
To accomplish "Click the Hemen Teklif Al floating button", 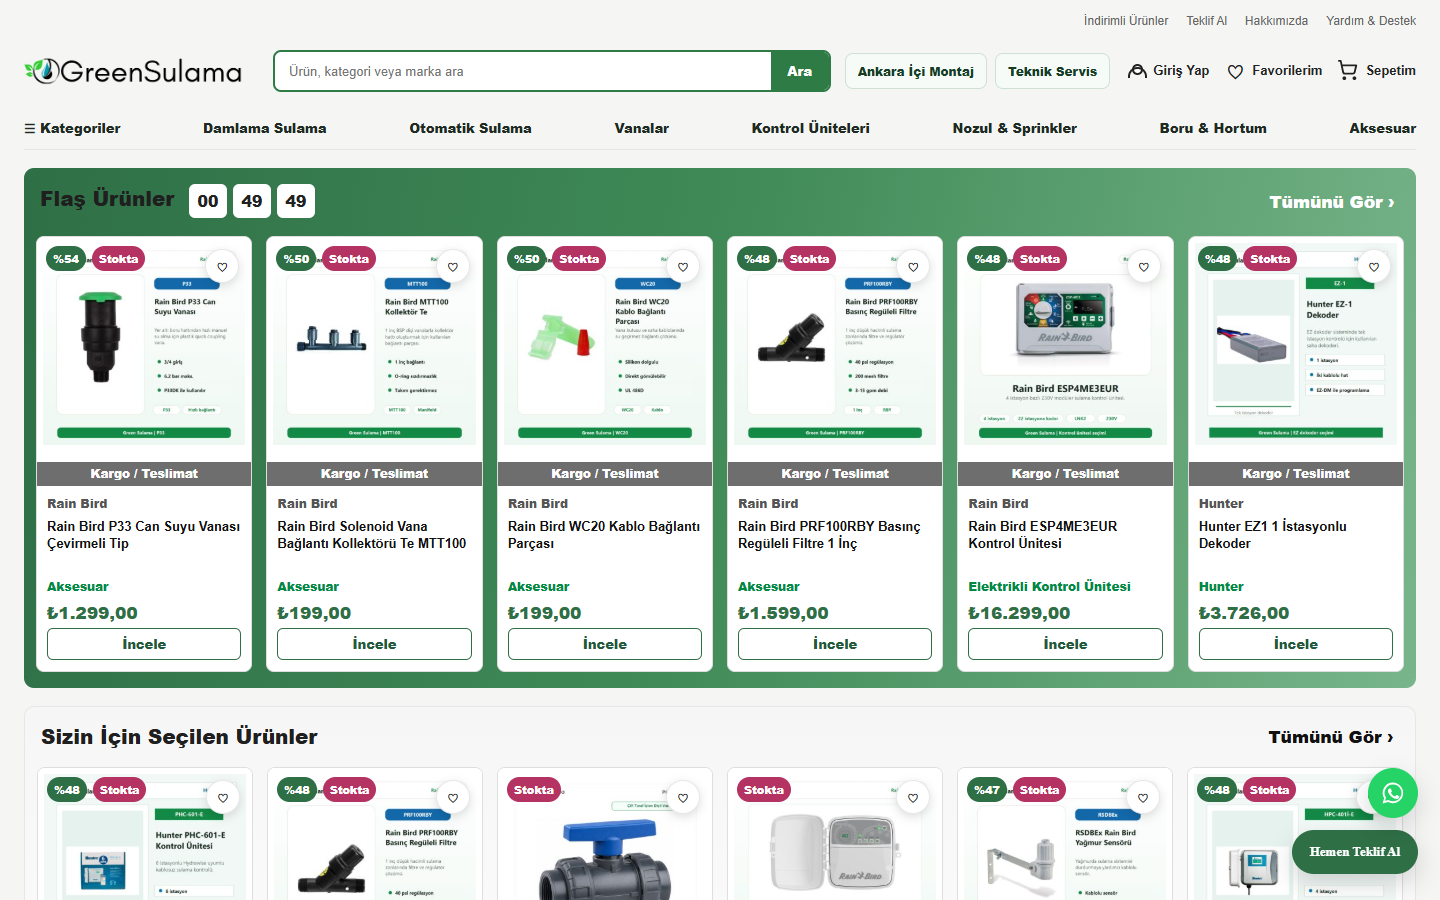I will [x=1355, y=852].
